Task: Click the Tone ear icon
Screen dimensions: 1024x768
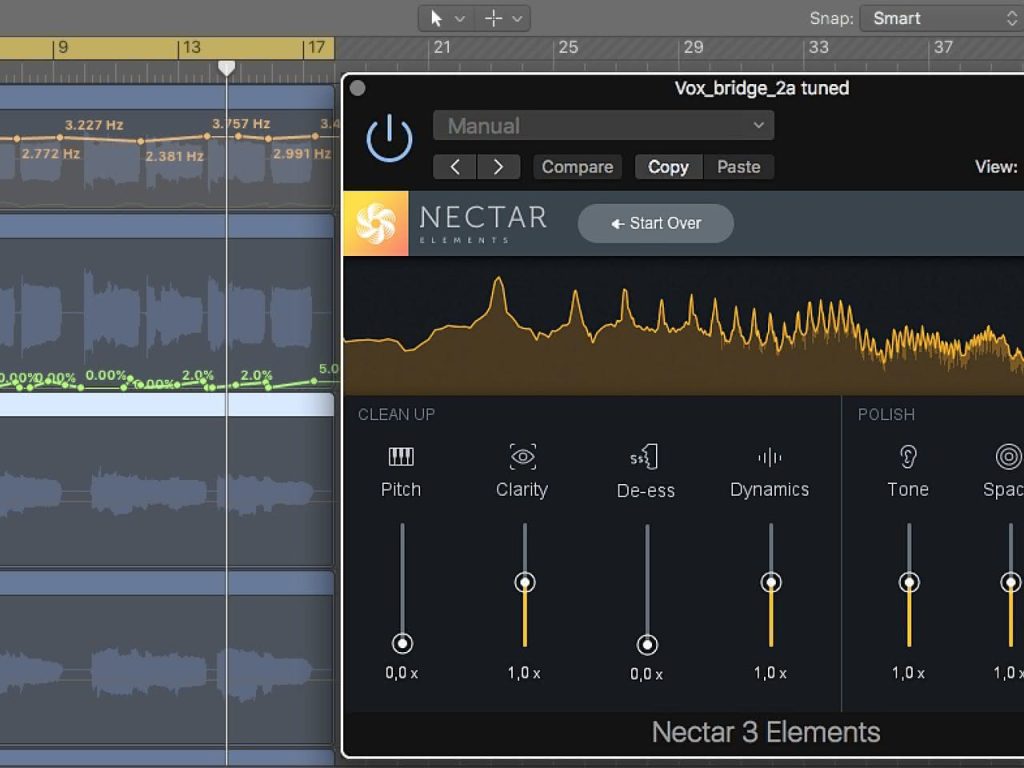Action: click(x=908, y=456)
